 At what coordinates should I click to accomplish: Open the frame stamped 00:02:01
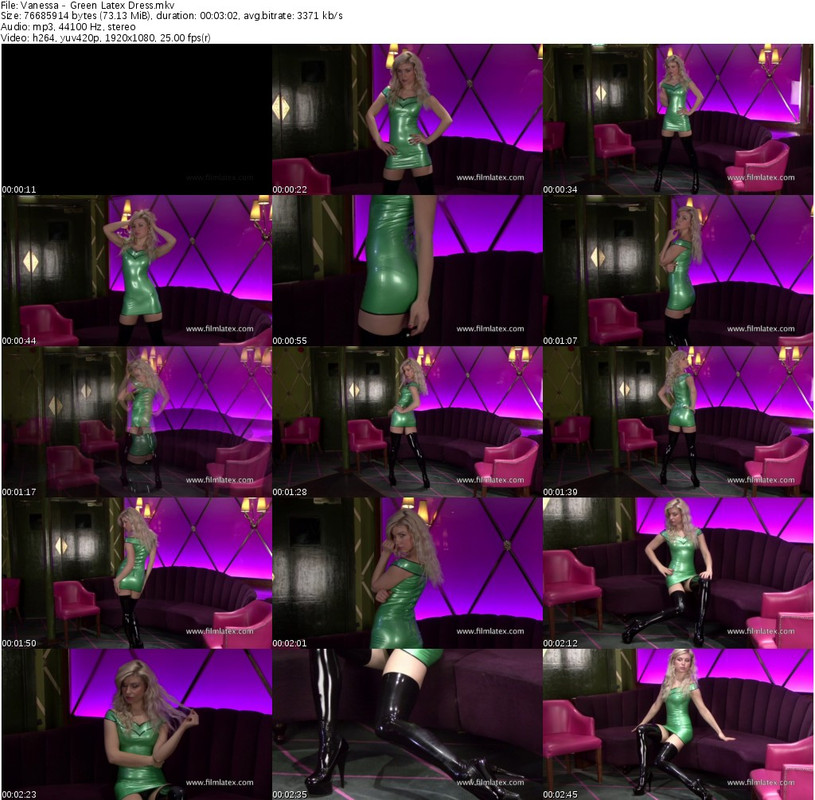407,573
